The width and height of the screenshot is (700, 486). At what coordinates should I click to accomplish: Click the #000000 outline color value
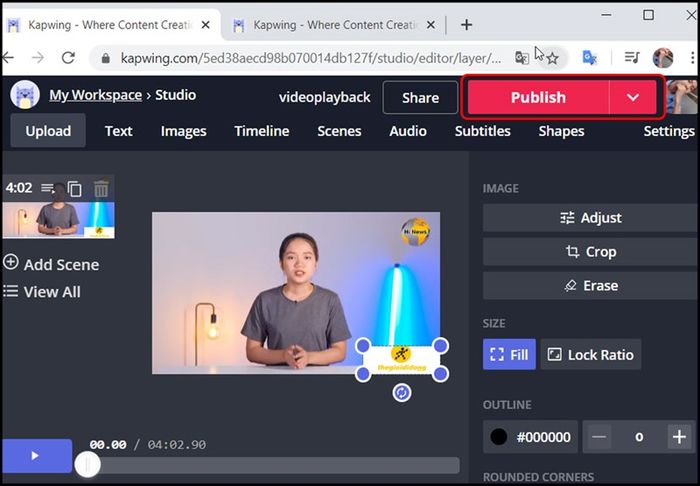click(543, 437)
